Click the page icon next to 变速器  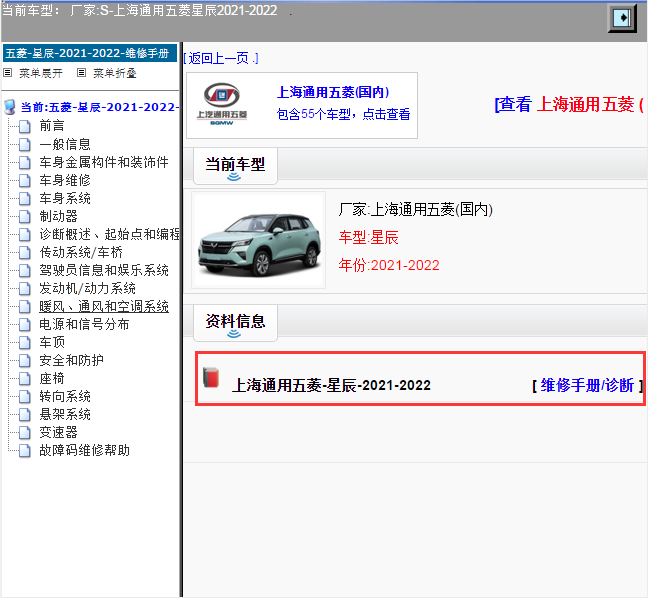[25, 433]
